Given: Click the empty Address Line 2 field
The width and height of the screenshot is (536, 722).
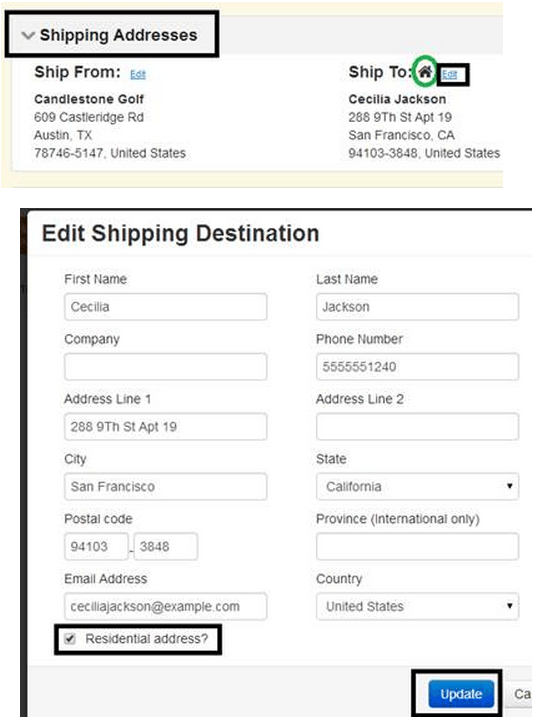Looking at the screenshot, I should (417, 426).
